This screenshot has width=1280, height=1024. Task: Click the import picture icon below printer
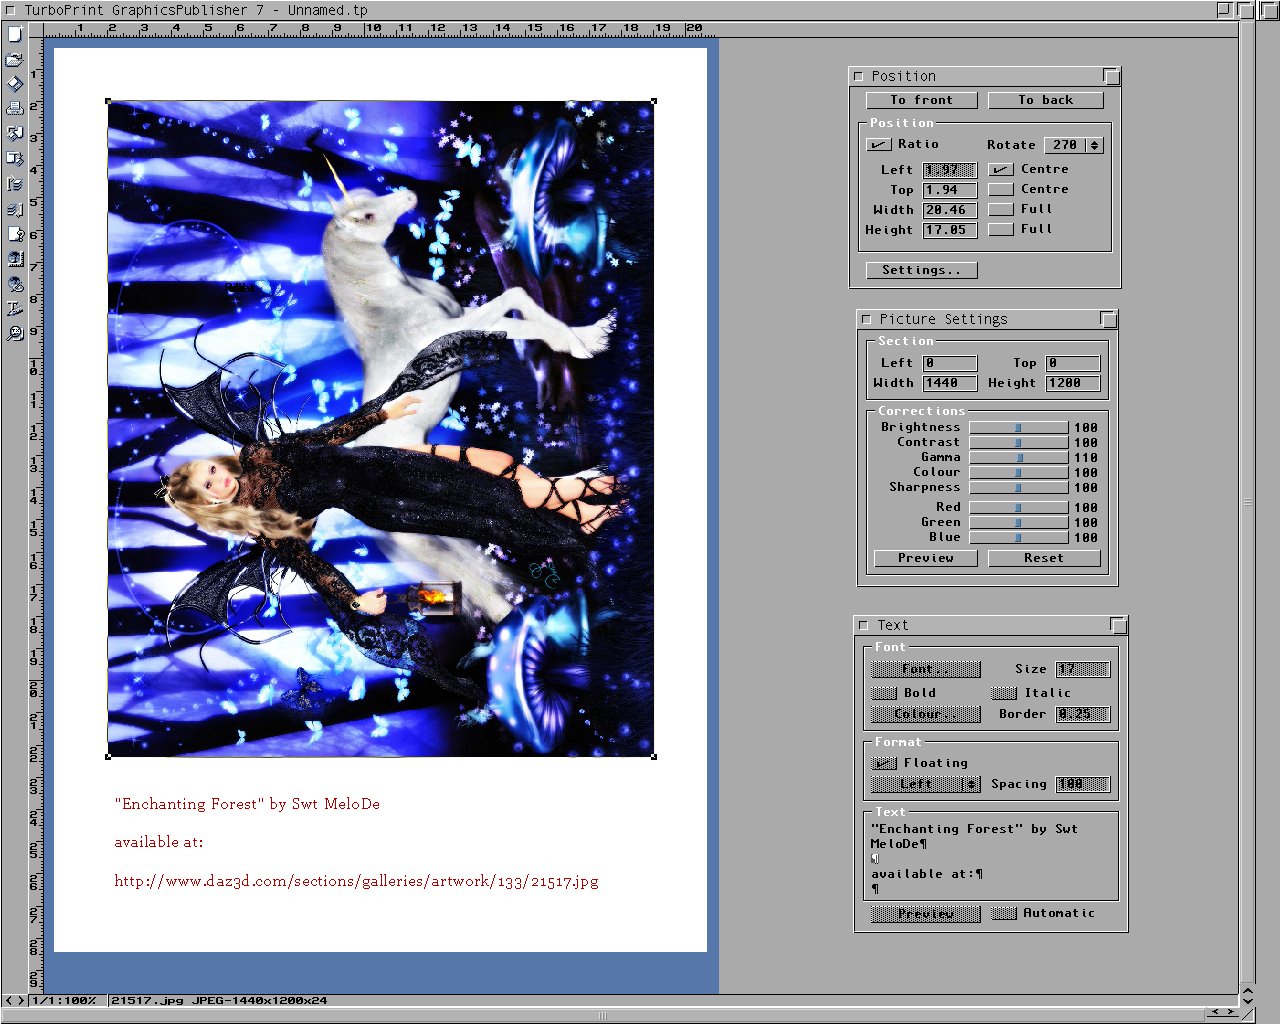pos(15,134)
